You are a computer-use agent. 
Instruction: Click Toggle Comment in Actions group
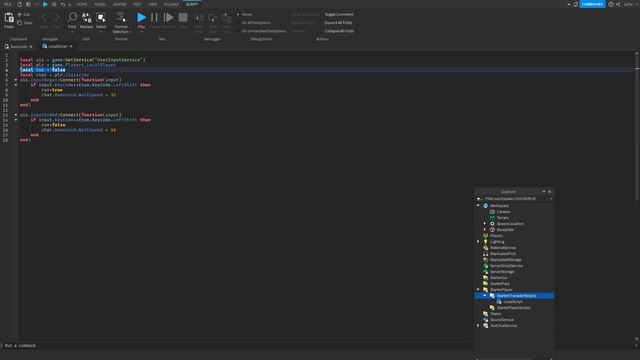[339, 14]
